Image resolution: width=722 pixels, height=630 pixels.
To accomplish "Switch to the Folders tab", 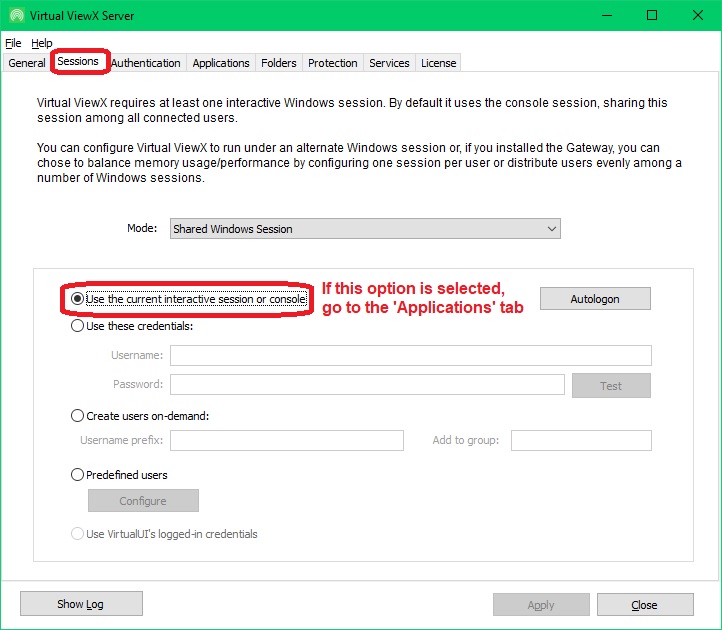I will tap(279, 63).
